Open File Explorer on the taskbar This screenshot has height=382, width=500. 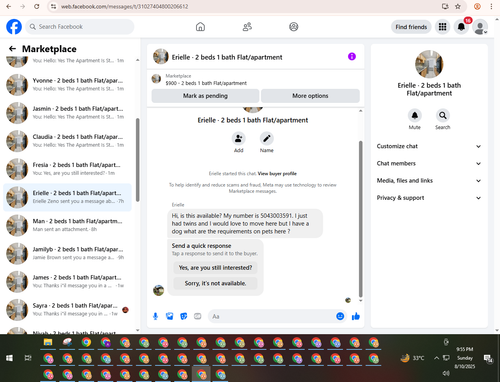coord(48,342)
